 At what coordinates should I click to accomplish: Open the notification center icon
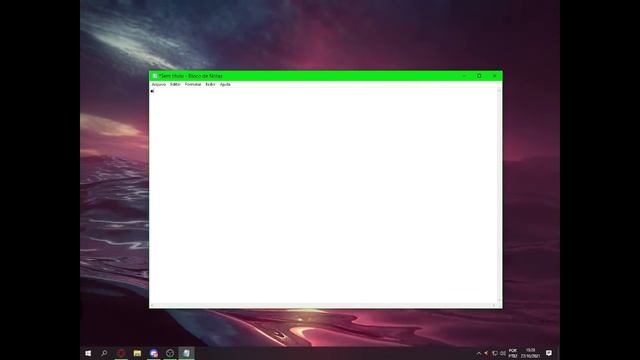point(549,353)
